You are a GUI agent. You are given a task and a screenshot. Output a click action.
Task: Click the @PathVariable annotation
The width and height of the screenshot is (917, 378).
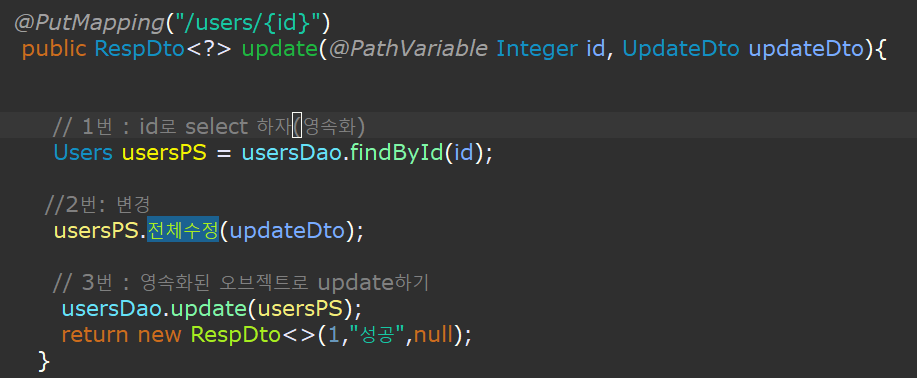coord(408,50)
